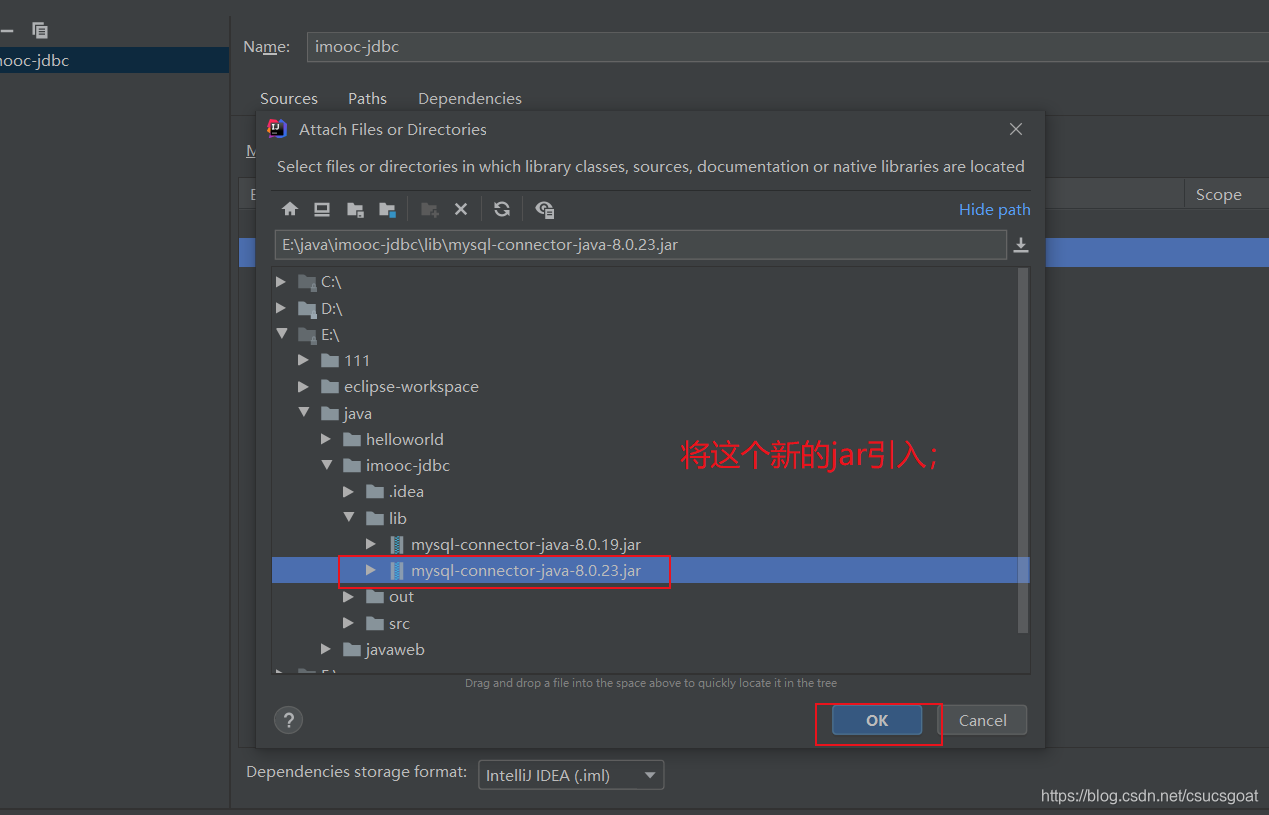Viewport: 1269px width, 815px height.
Task: Open Dependencies storage format dropdown
Action: tap(571, 775)
